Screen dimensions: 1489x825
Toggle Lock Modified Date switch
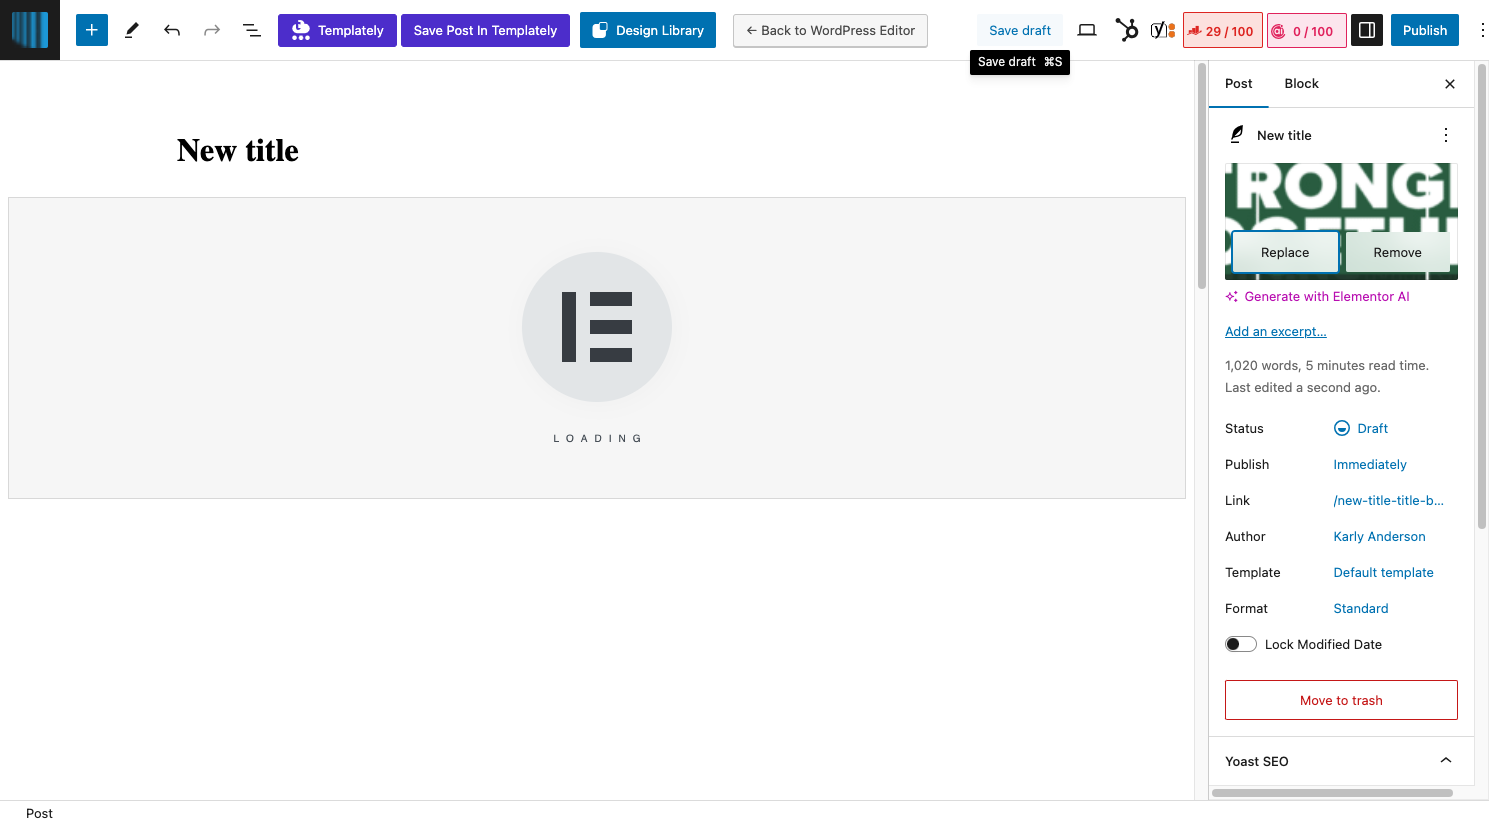[x=1241, y=644]
